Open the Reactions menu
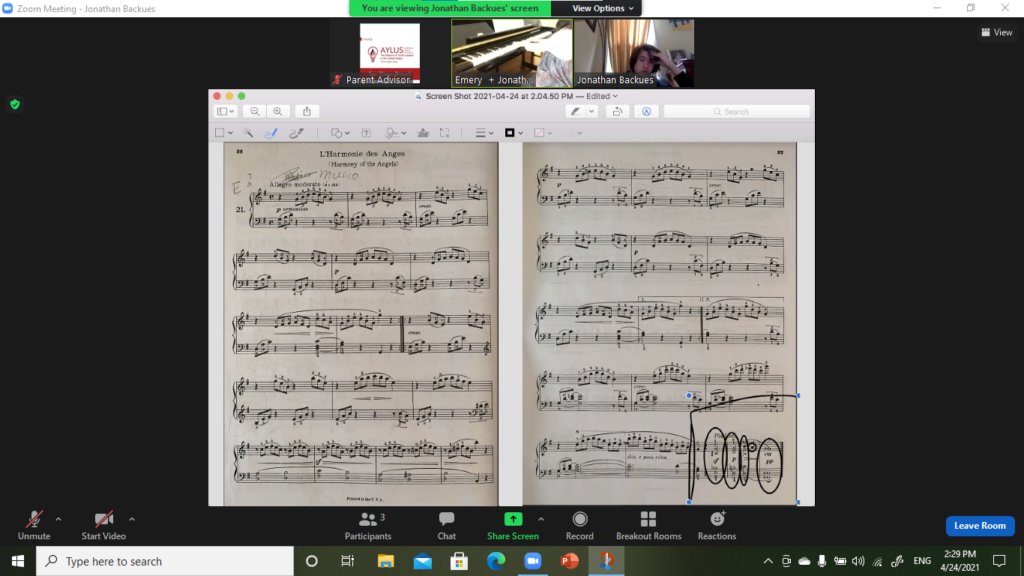The image size is (1024, 576). pos(716,526)
